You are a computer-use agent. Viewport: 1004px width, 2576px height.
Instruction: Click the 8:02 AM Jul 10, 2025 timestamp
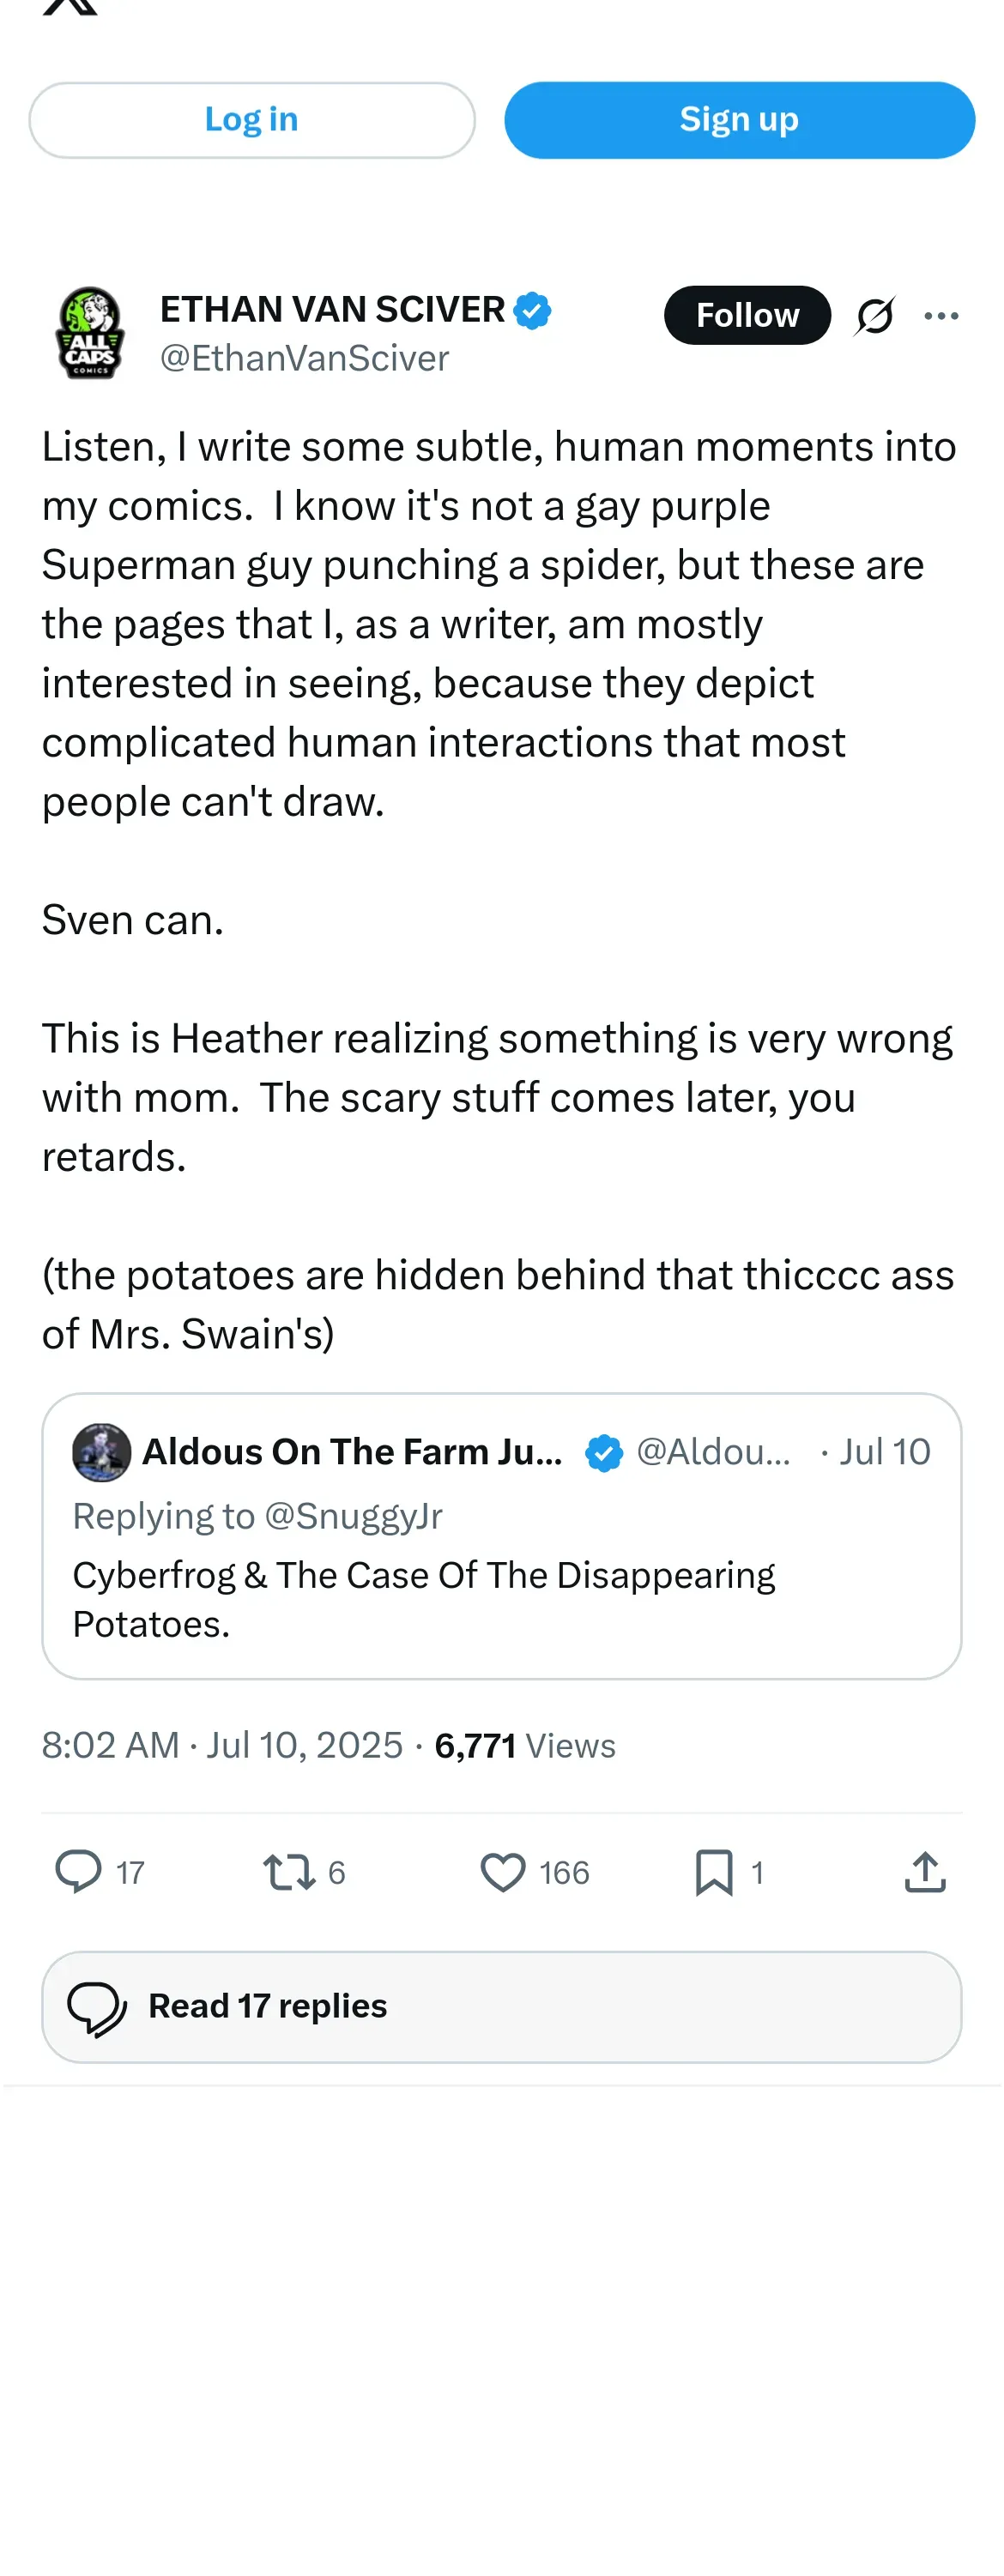[x=222, y=1745]
